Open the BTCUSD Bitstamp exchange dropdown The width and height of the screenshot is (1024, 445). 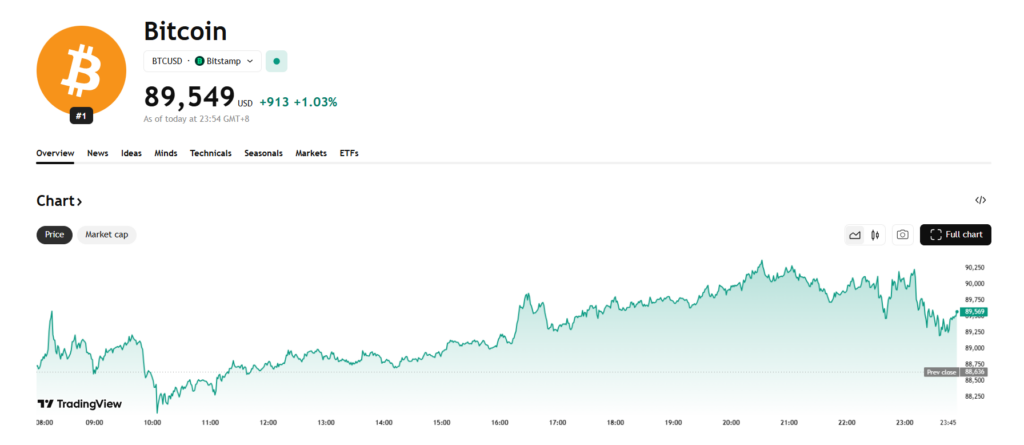pos(202,61)
